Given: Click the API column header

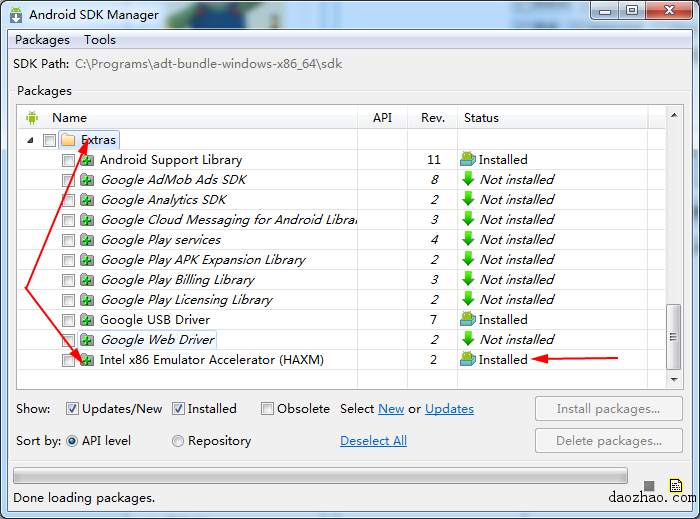Looking at the screenshot, I should 382,117.
